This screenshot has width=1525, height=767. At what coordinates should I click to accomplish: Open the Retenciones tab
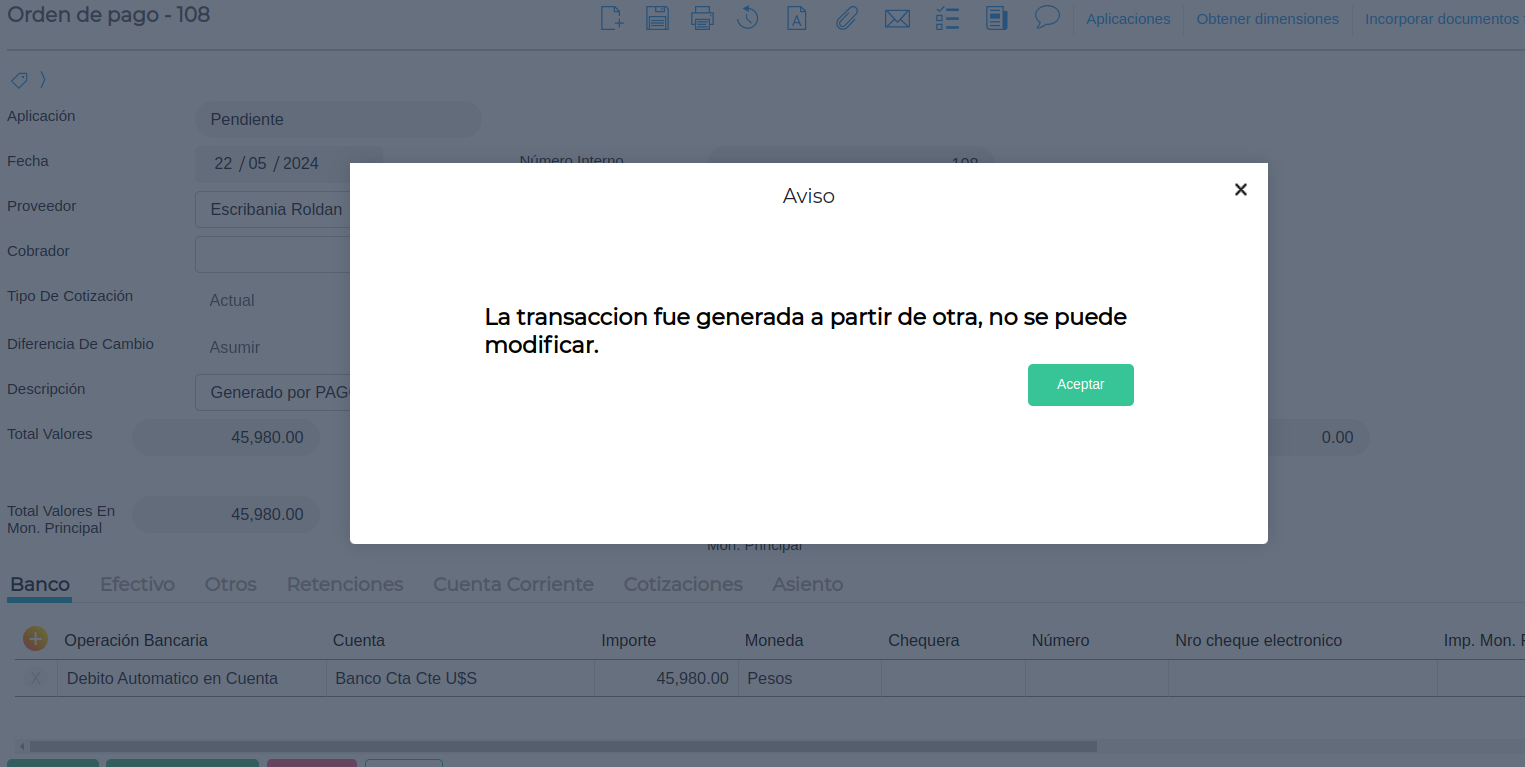coord(345,584)
